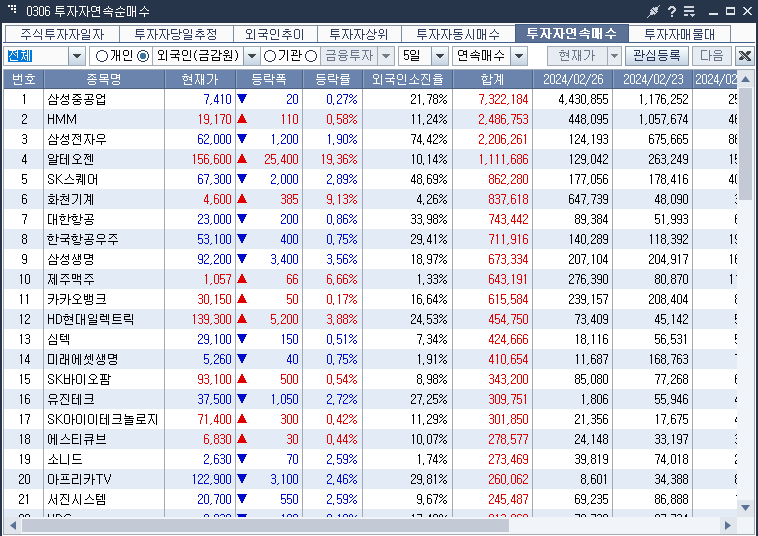Select the 한국항공우주 stock name
This screenshot has height=536, width=758.
point(83,239)
